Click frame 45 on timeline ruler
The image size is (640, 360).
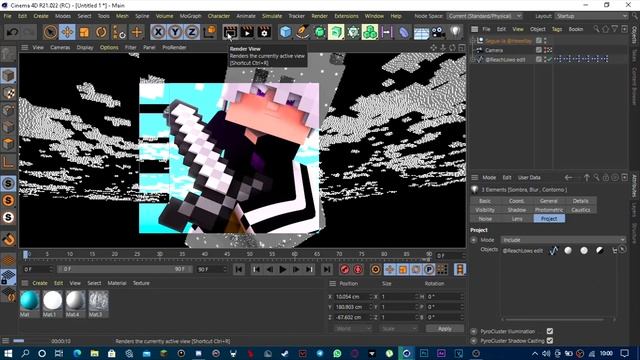click(227, 254)
